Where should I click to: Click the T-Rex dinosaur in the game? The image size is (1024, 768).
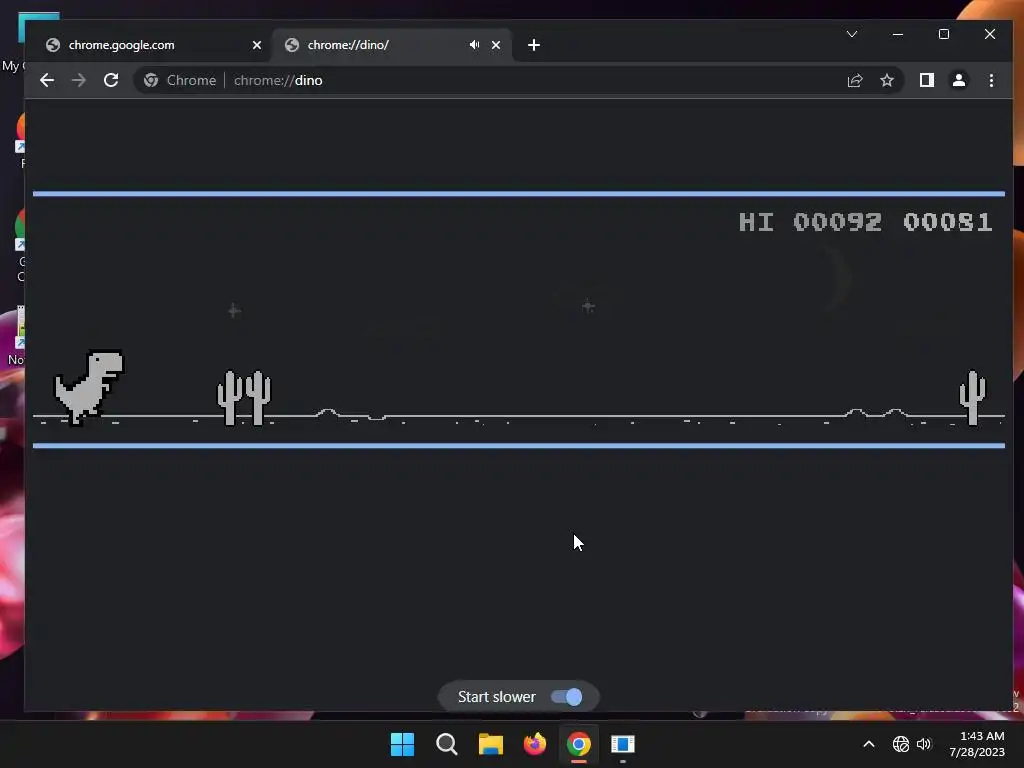tap(89, 387)
